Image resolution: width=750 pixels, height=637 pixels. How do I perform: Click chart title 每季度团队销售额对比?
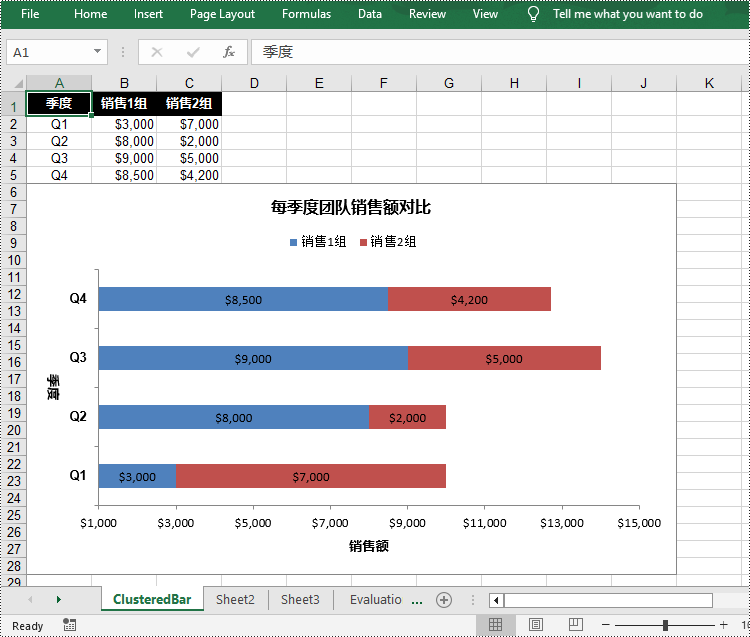(x=351, y=208)
